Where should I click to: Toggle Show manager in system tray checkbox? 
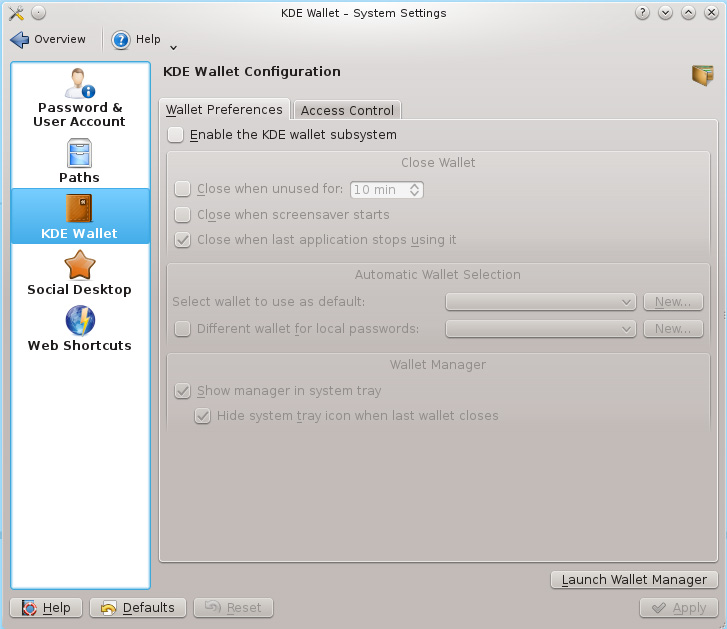pos(182,391)
